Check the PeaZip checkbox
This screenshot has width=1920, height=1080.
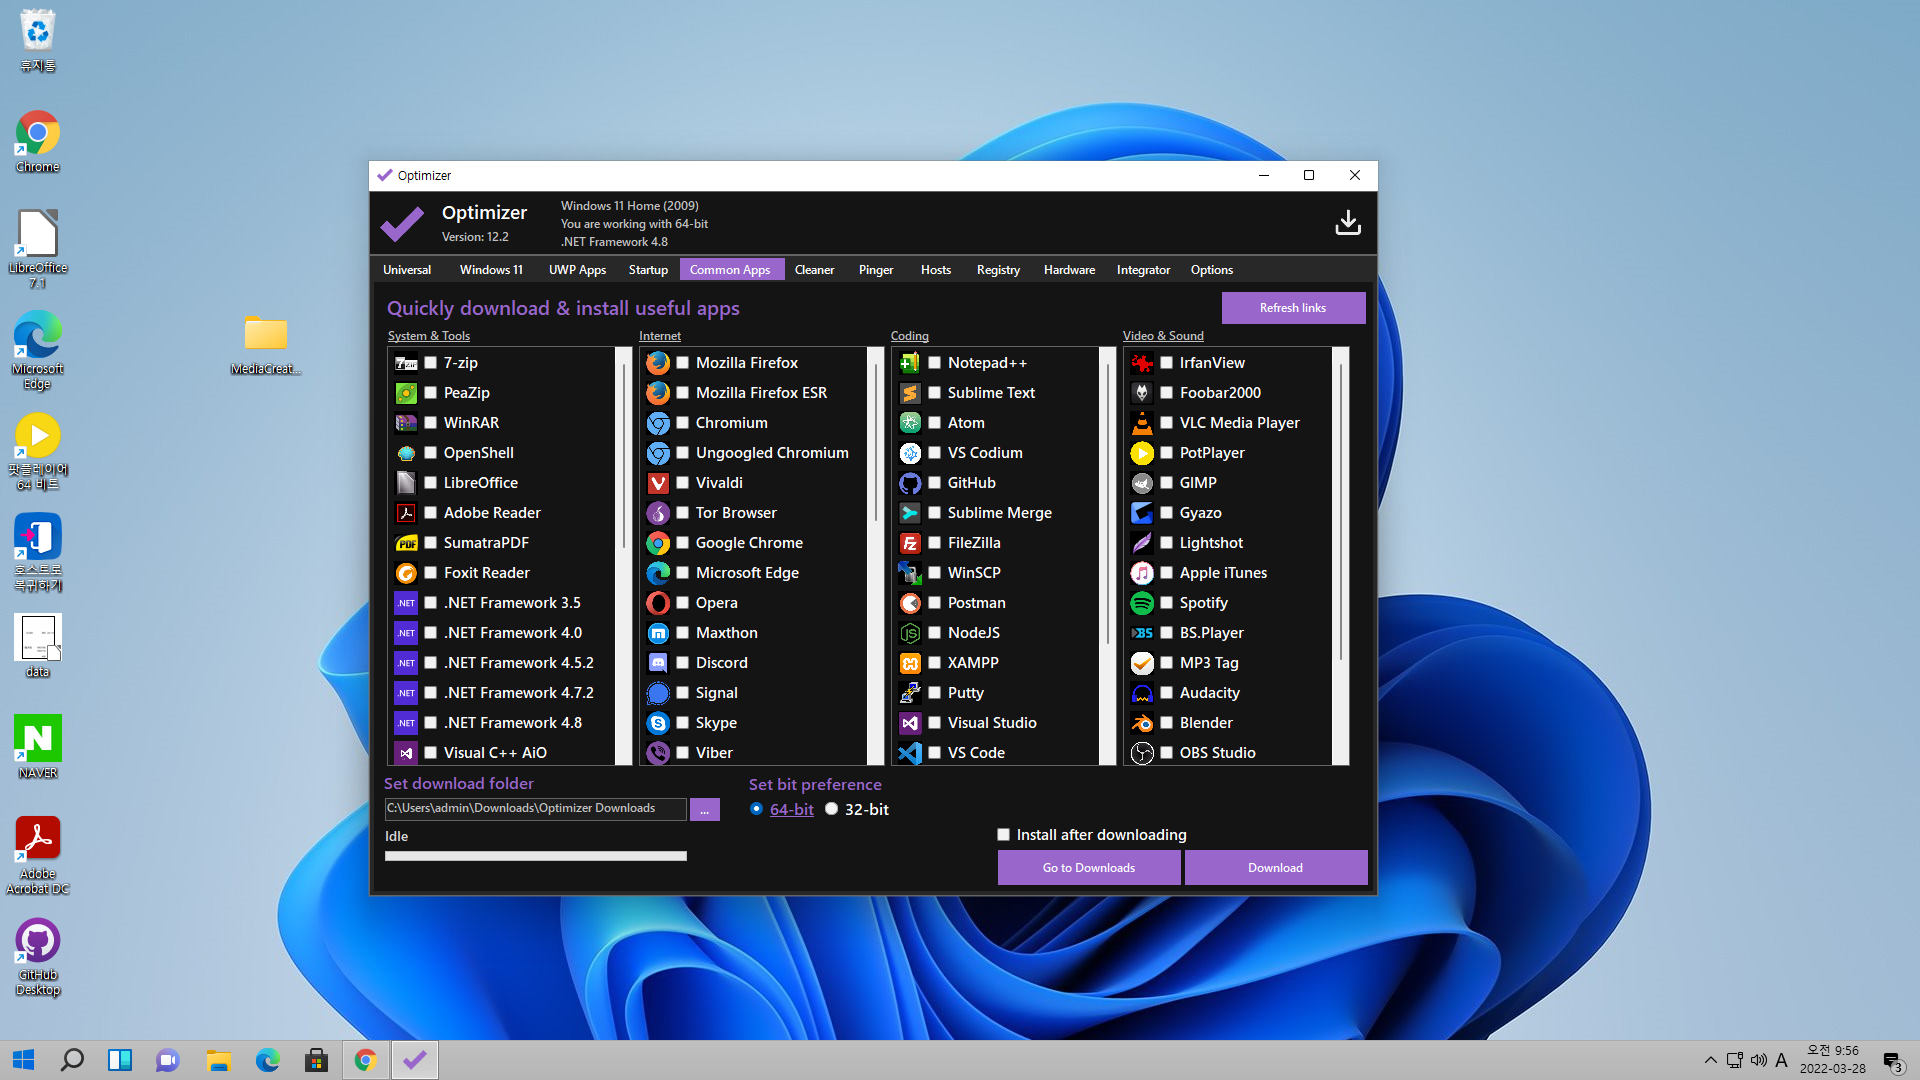tap(431, 393)
